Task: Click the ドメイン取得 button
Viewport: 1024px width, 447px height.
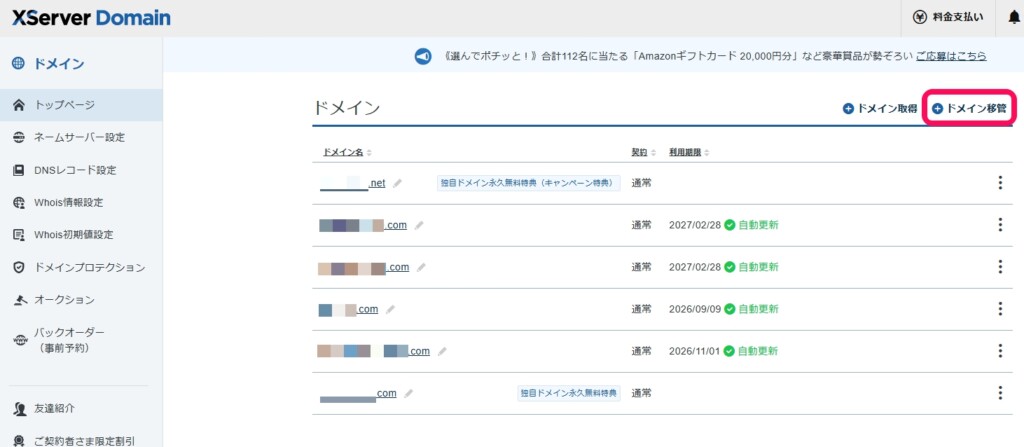Action: 880,108
